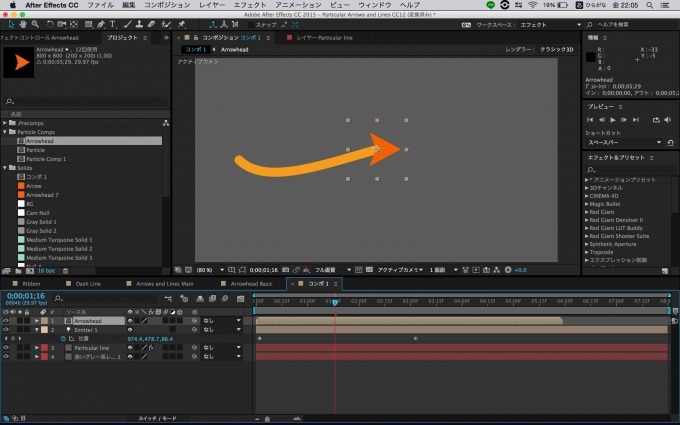680x425 pixels.
Task: Toggle visibility of the Particular line layer
Action: pyautogui.click(x=6, y=347)
